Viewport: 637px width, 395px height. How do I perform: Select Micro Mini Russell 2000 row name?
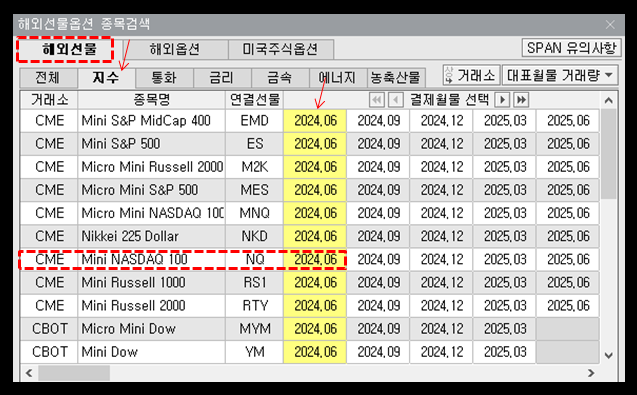pyautogui.click(x=152, y=167)
